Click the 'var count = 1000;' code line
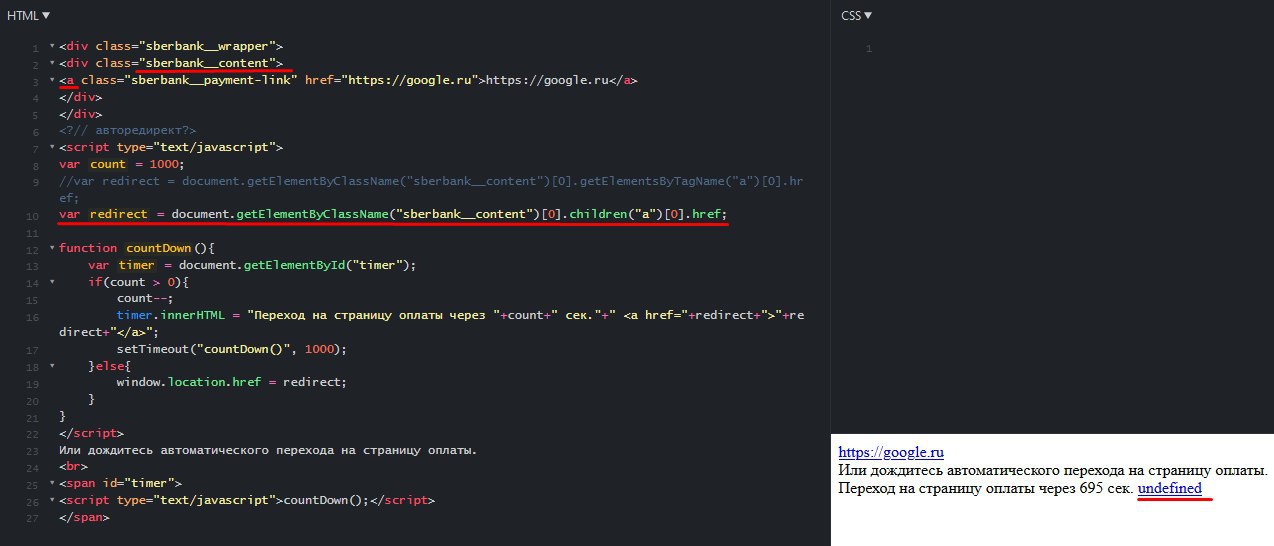The width and height of the screenshot is (1274, 546). click(x=122, y=164)
